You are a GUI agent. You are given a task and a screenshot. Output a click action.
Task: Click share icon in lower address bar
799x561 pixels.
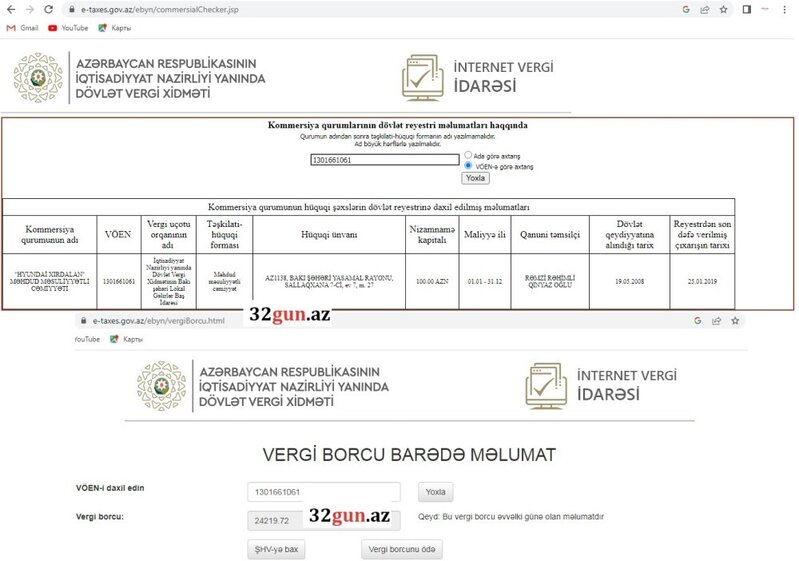(x=716, y=320)
